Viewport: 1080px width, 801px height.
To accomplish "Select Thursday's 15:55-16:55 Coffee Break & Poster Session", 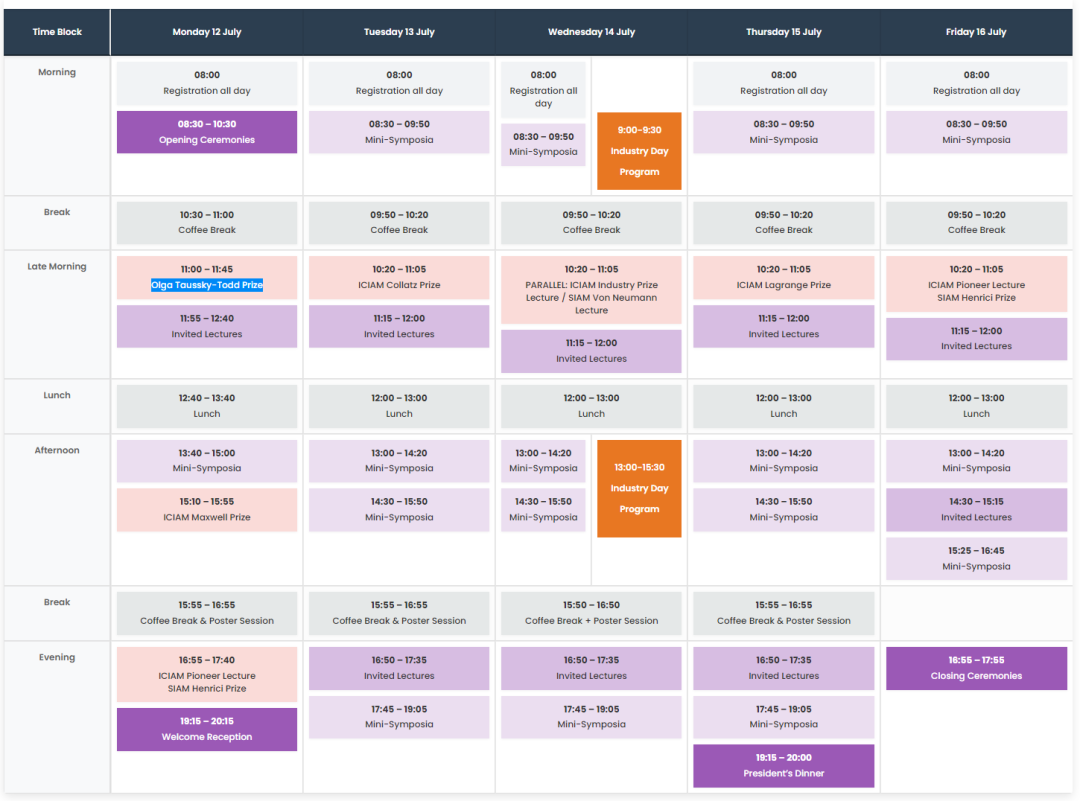I will click(x=784, y=613).
